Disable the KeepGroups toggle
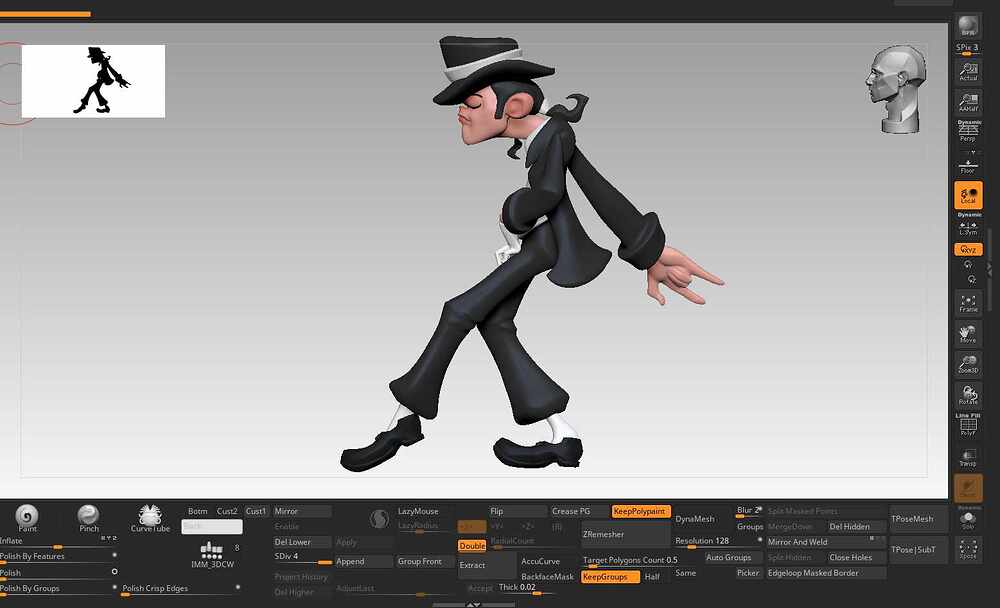Viewport: 1000px width, 608px height. (x=610, y=577)
